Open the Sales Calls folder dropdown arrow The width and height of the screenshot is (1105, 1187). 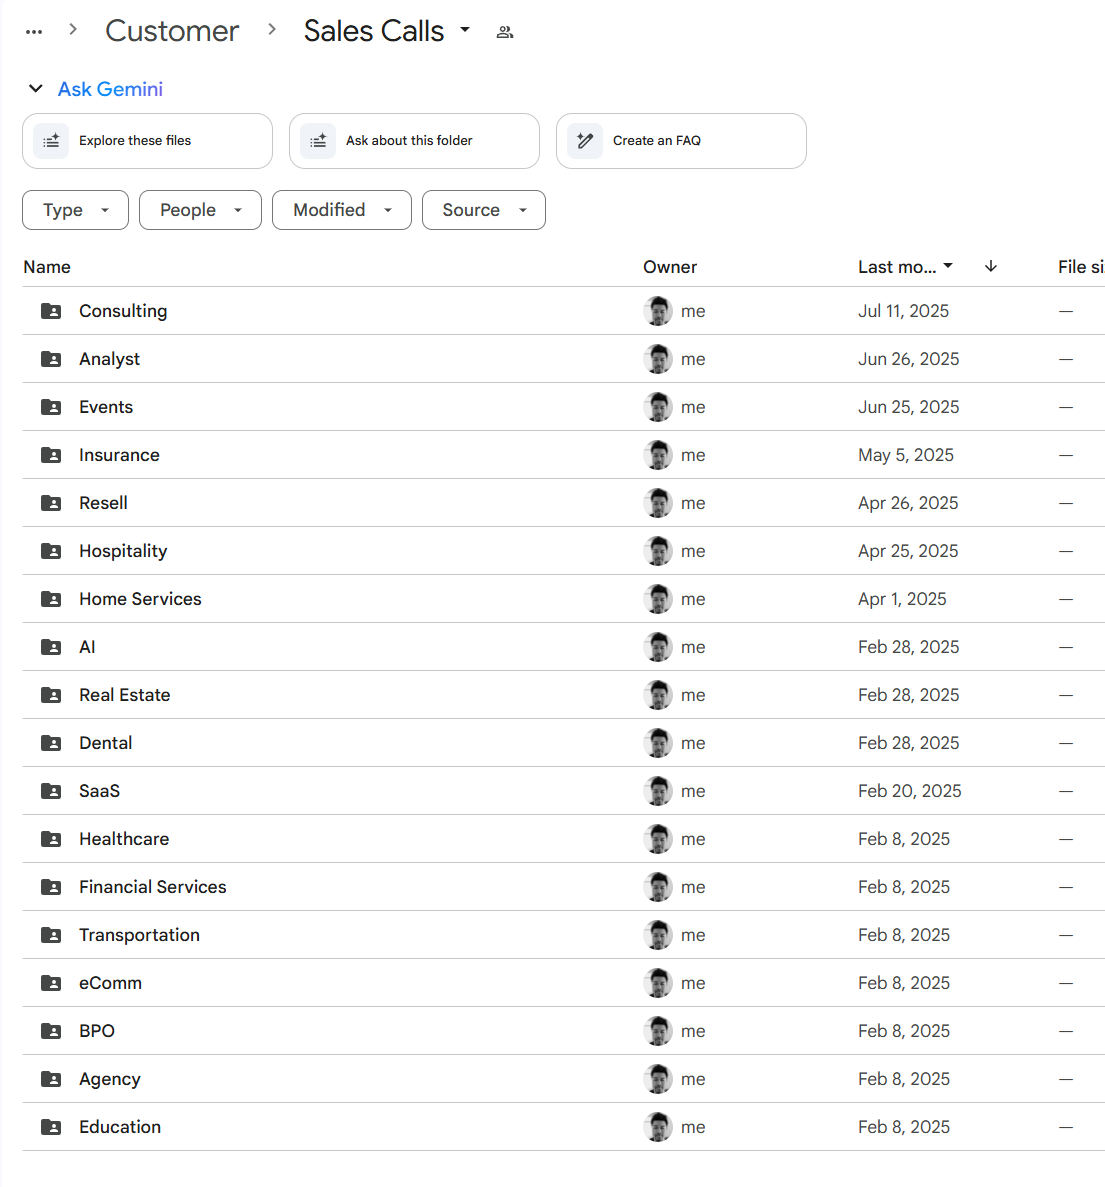pos(465,30)
